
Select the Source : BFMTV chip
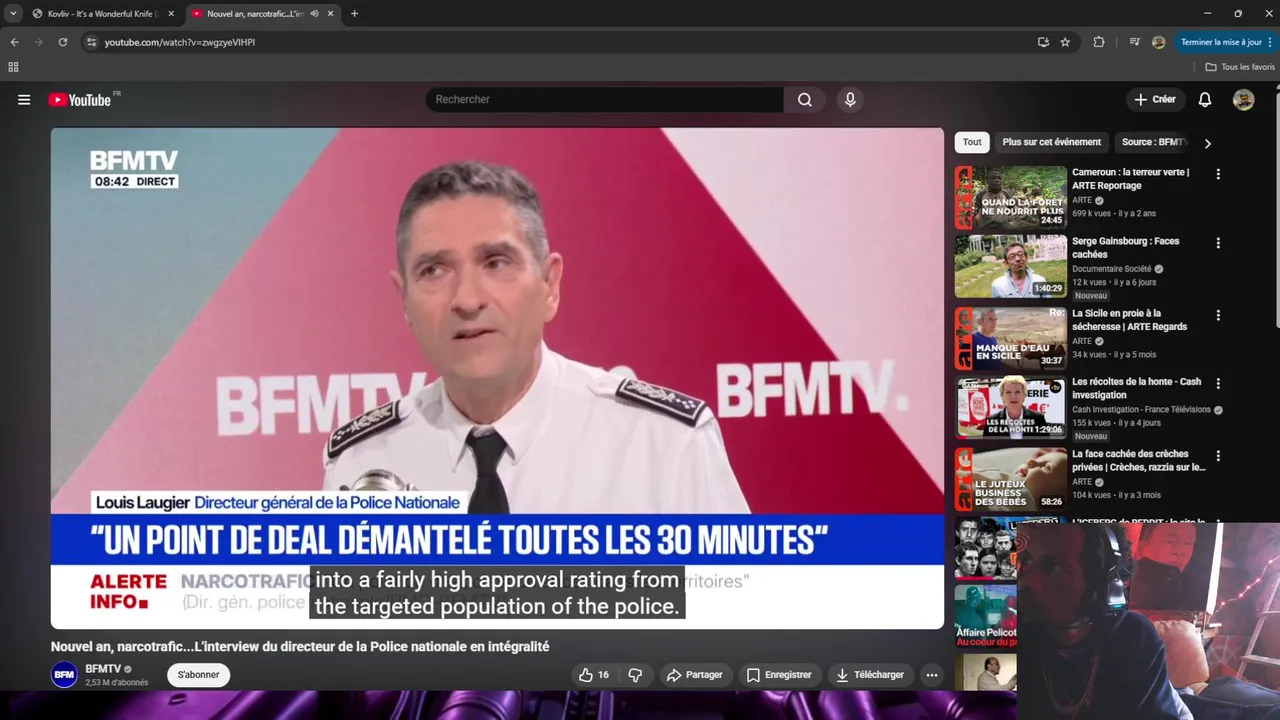pos(1153,142)
